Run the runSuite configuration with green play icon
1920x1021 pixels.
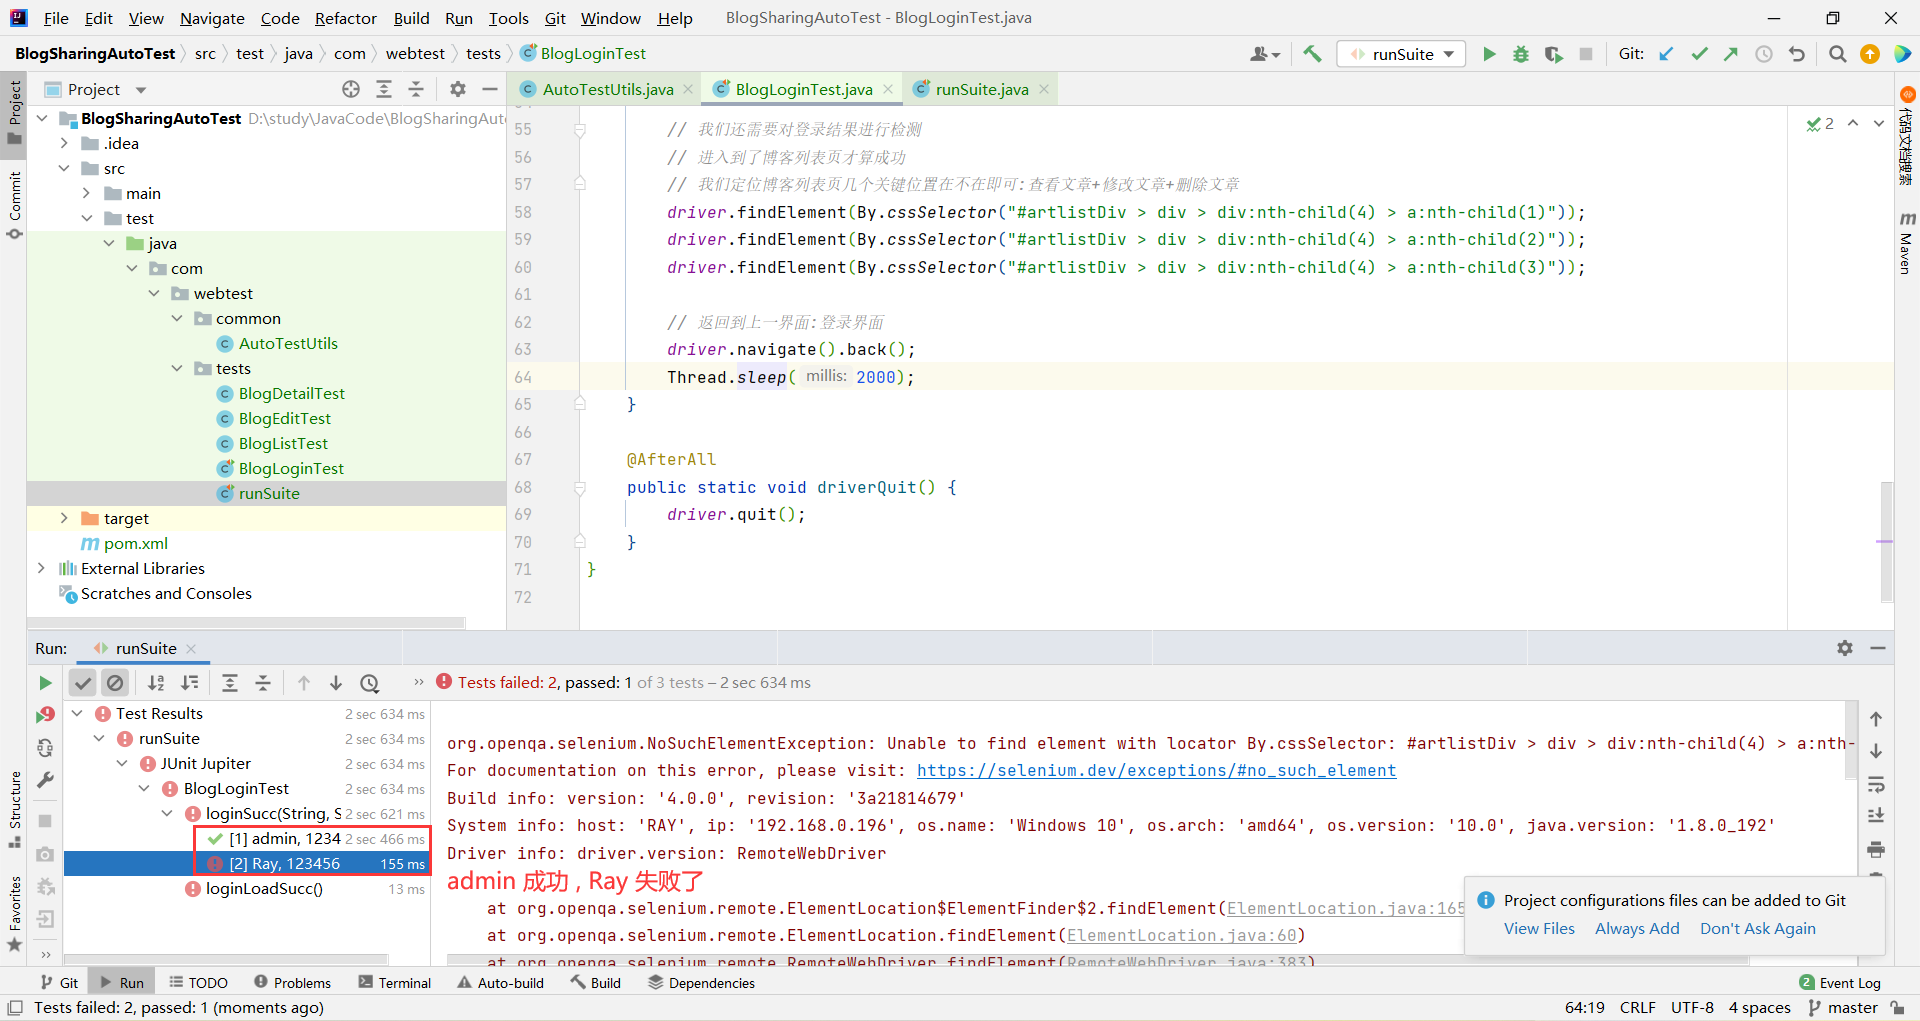click(x=1489, y=54)
